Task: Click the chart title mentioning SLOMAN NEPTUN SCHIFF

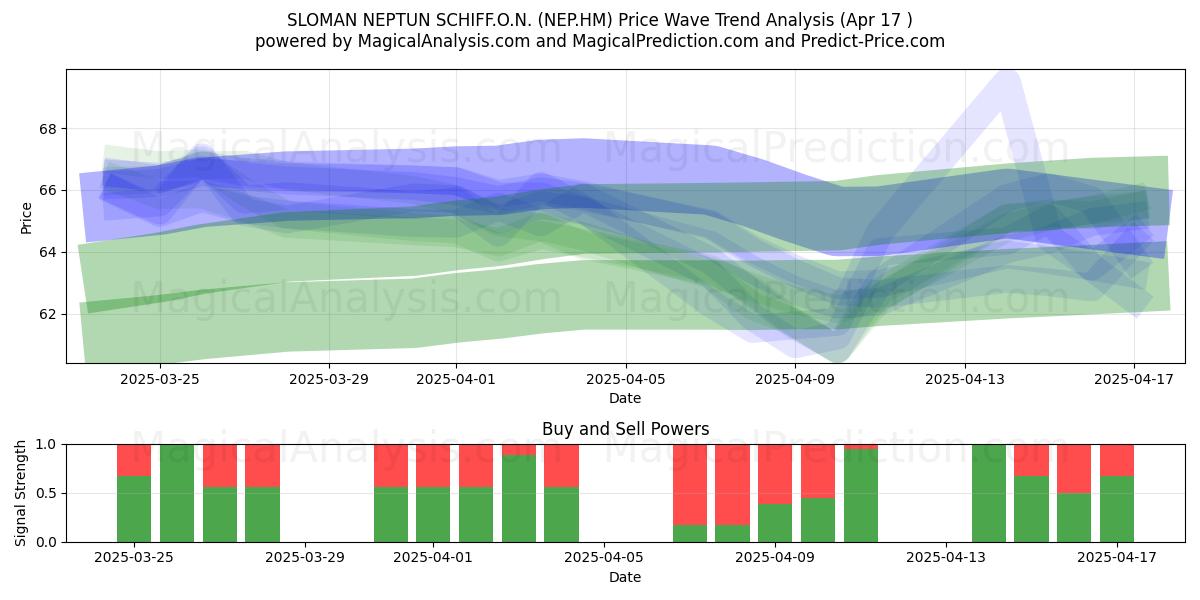Action: (600, 19)
